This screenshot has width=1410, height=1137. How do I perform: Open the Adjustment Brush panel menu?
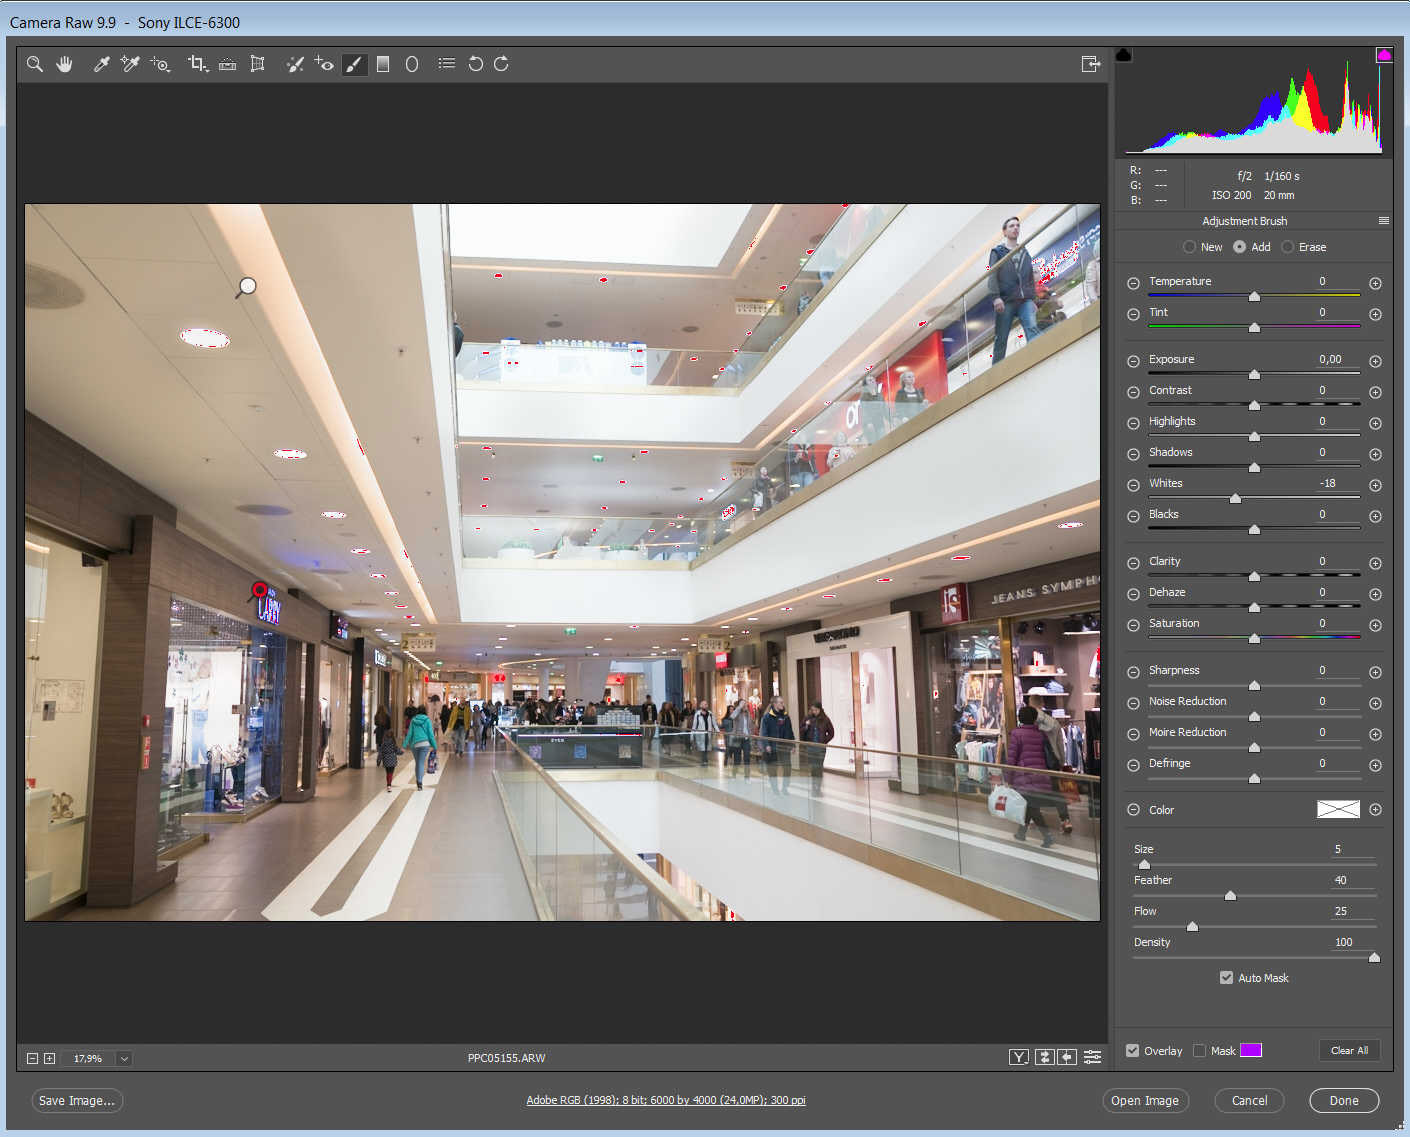tap(1383, 221)
